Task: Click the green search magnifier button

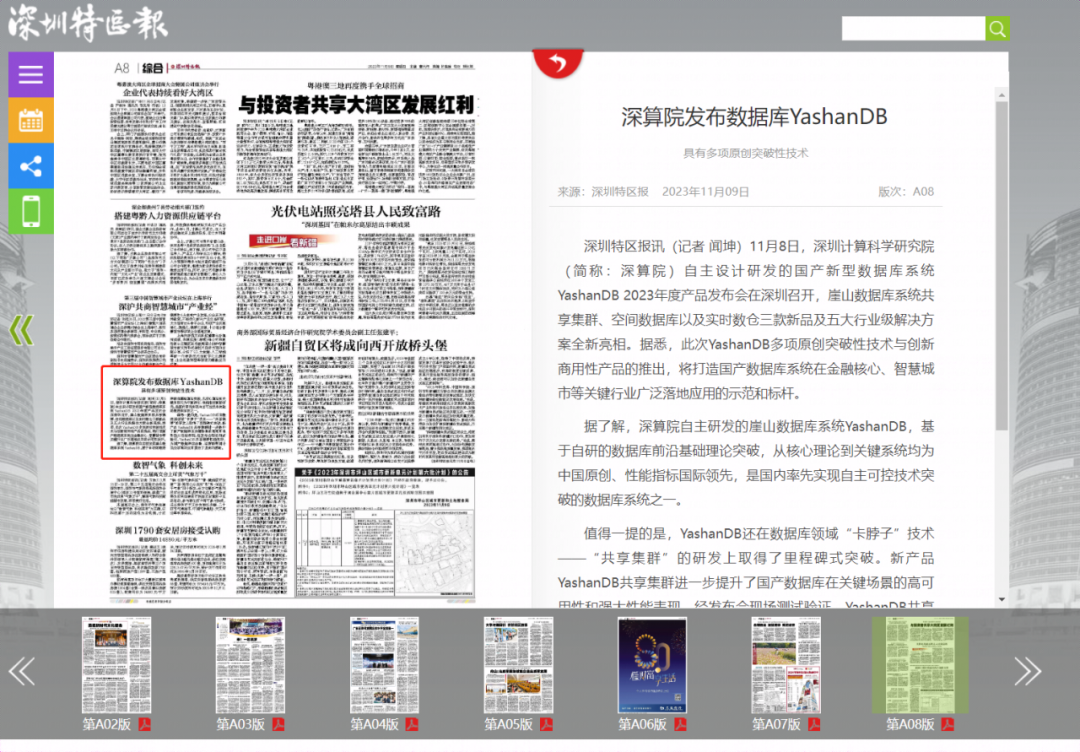Action: pos(997,28)
